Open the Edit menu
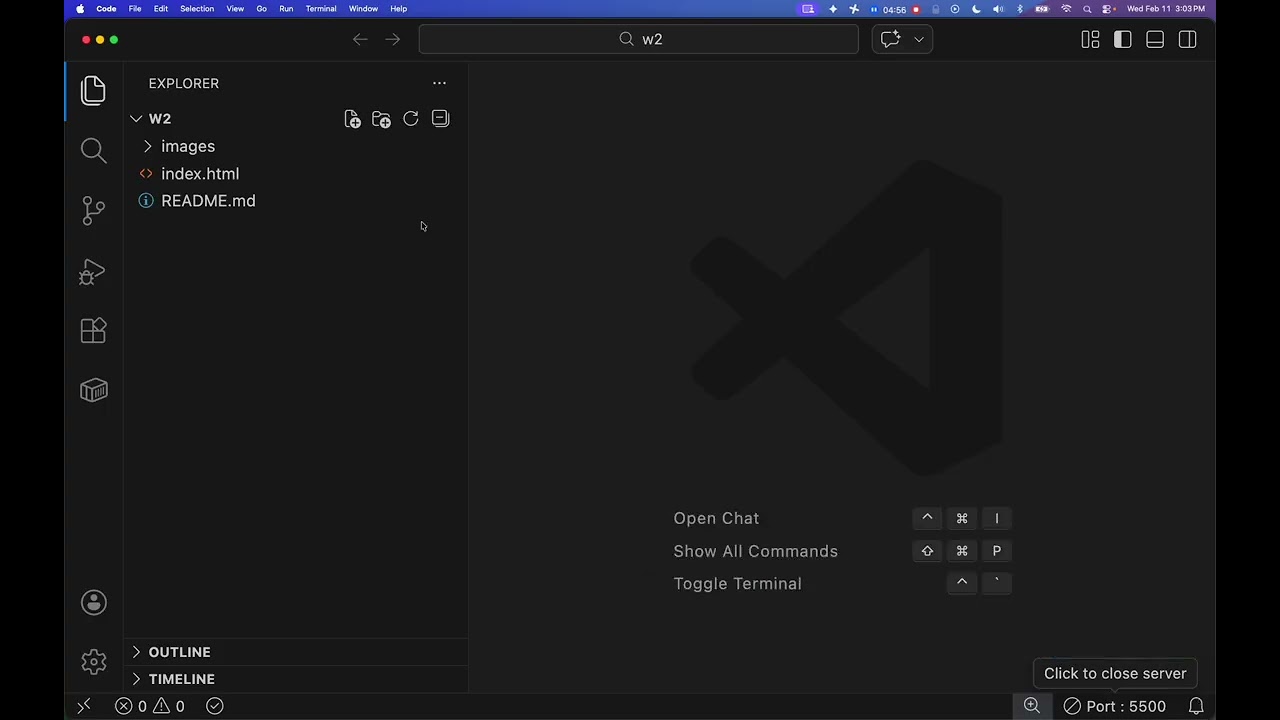 tap(161, 9)
